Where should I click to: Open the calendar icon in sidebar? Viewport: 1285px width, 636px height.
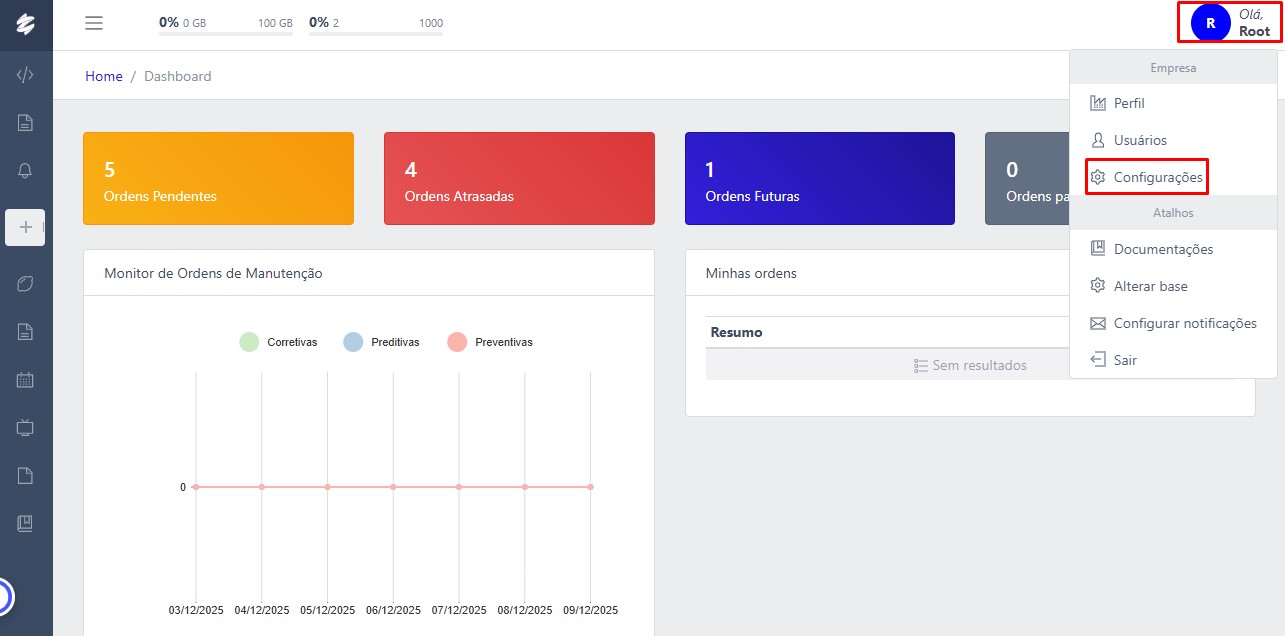click(x=25, y=380)
